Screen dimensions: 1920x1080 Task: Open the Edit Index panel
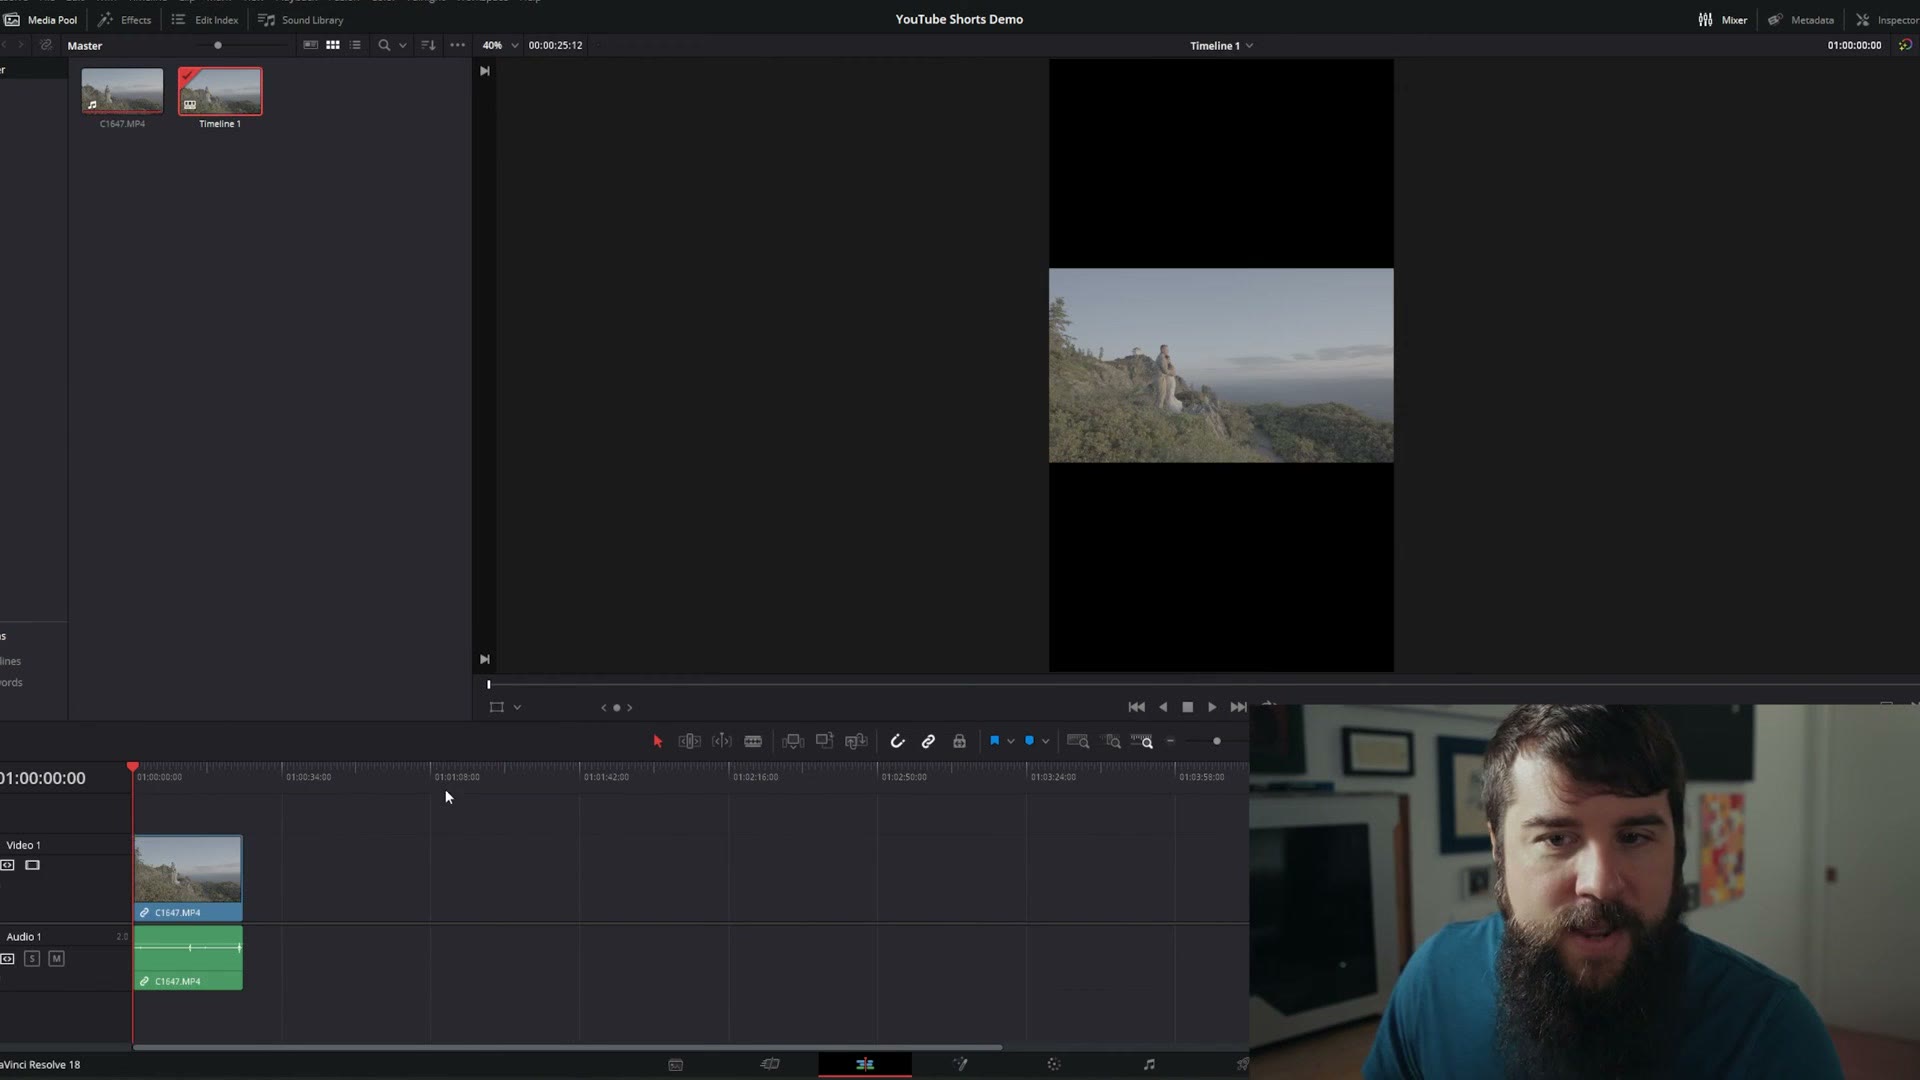point(205,20)
